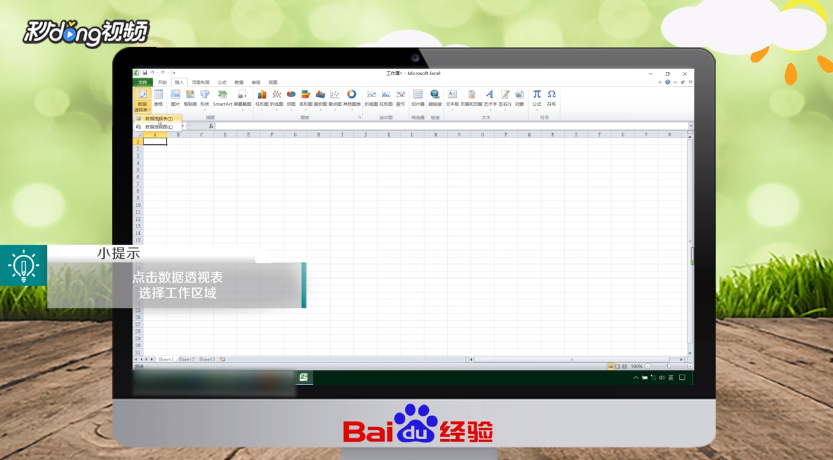Switch to Normal view in the status bar

click(x=611, y=367)
